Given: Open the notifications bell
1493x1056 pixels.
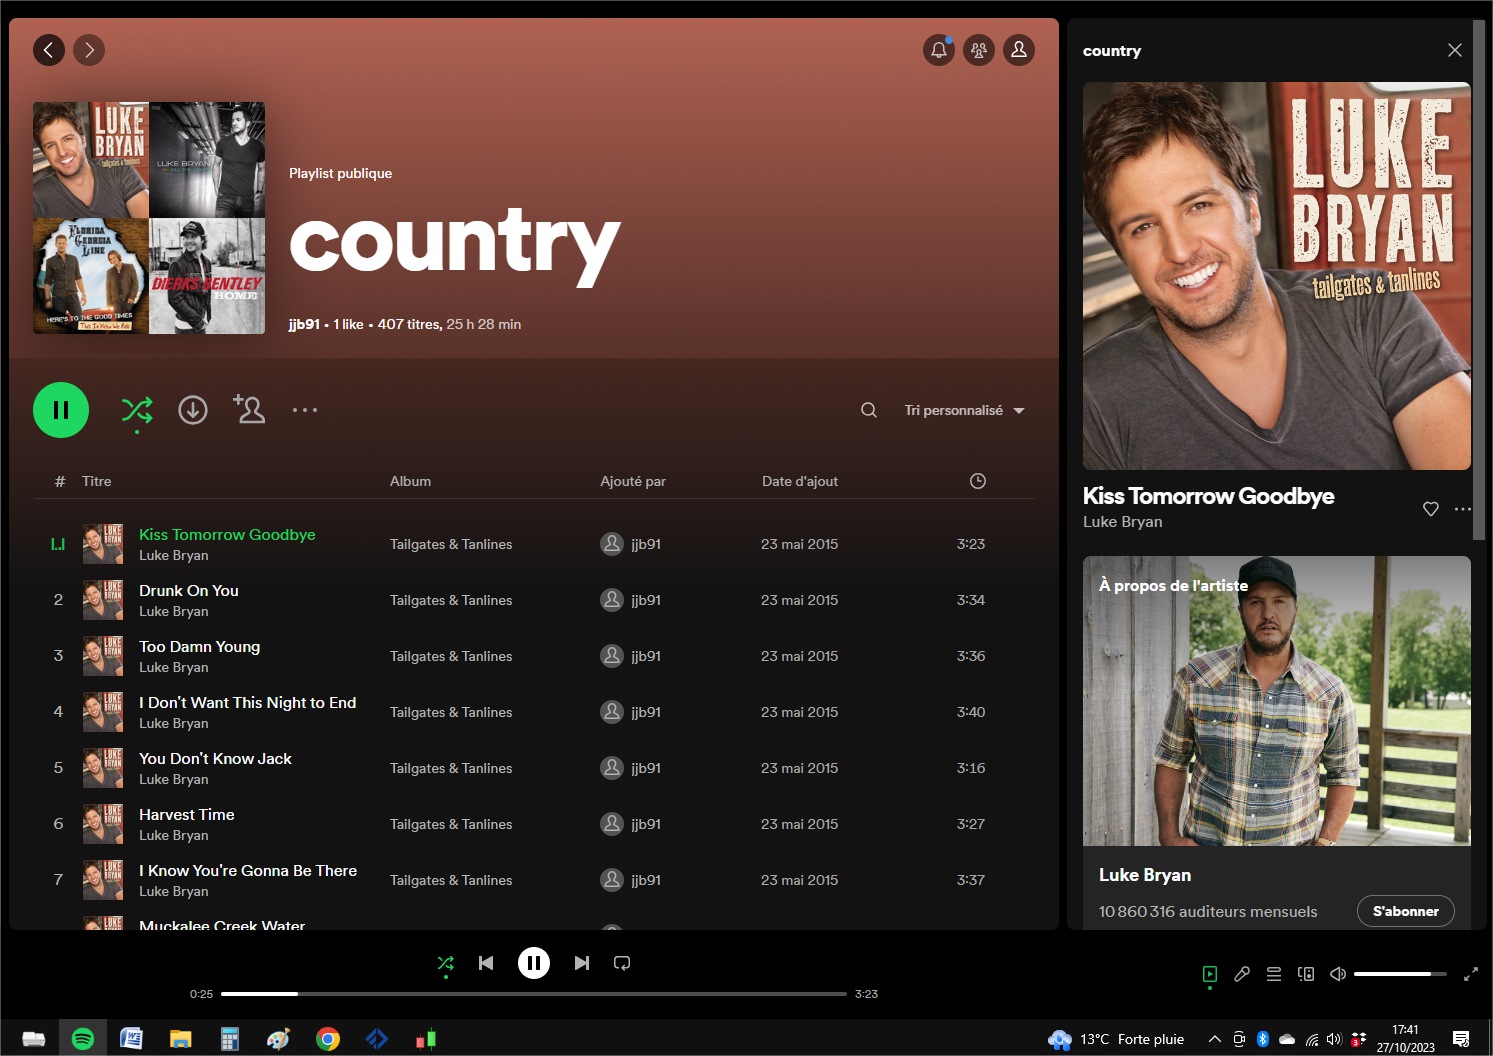Looking at the screenshot, I should pyautogui.click(x=939, y=50).
